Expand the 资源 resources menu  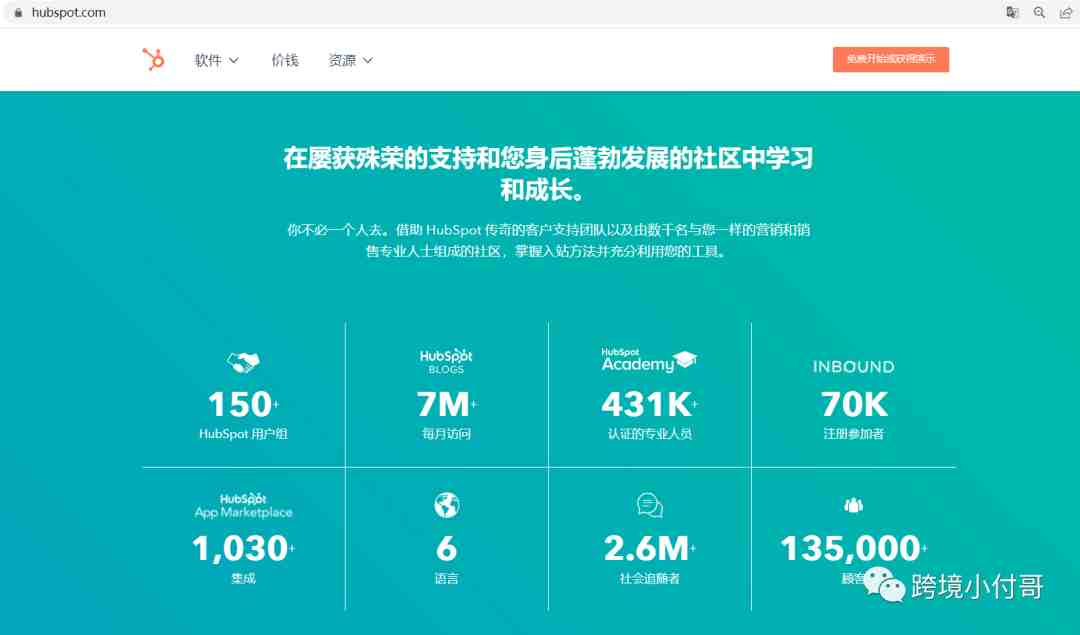(351, 61)
